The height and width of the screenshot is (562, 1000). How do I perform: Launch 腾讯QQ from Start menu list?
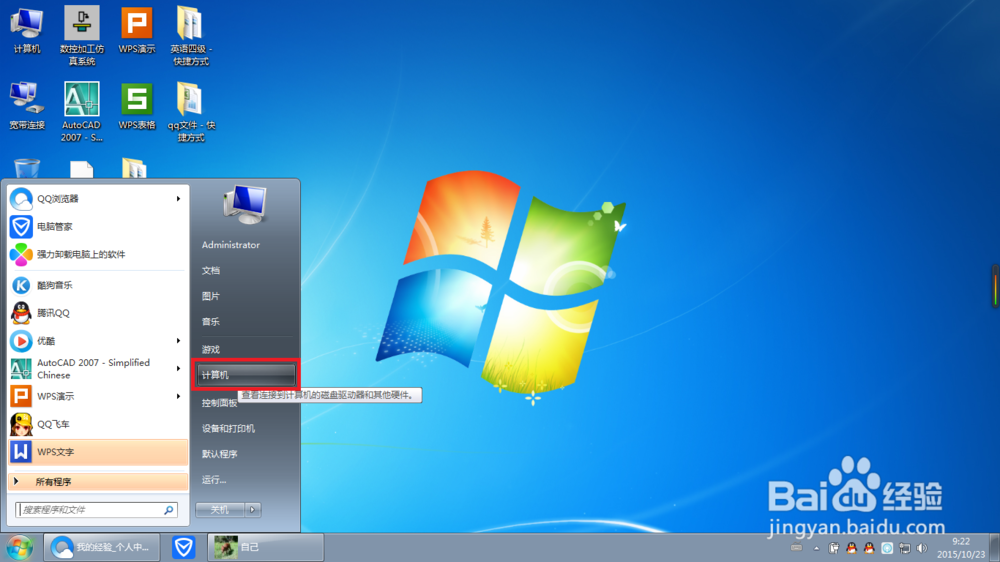(x=98, y=313)
